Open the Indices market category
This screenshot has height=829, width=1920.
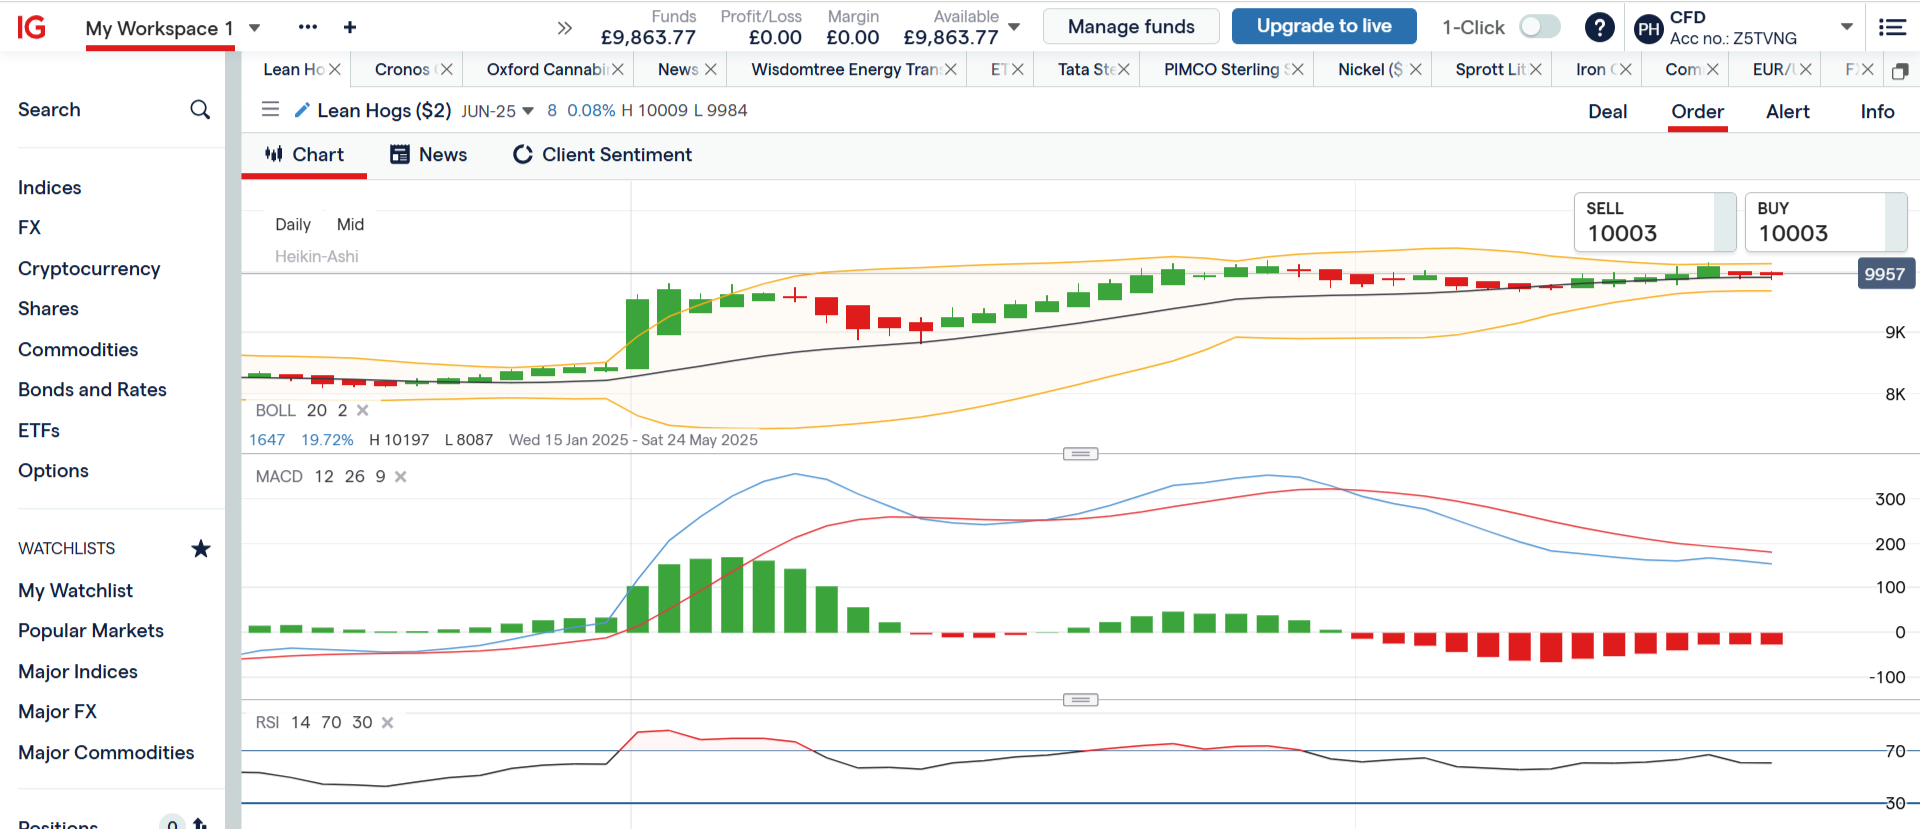[50, 188]
